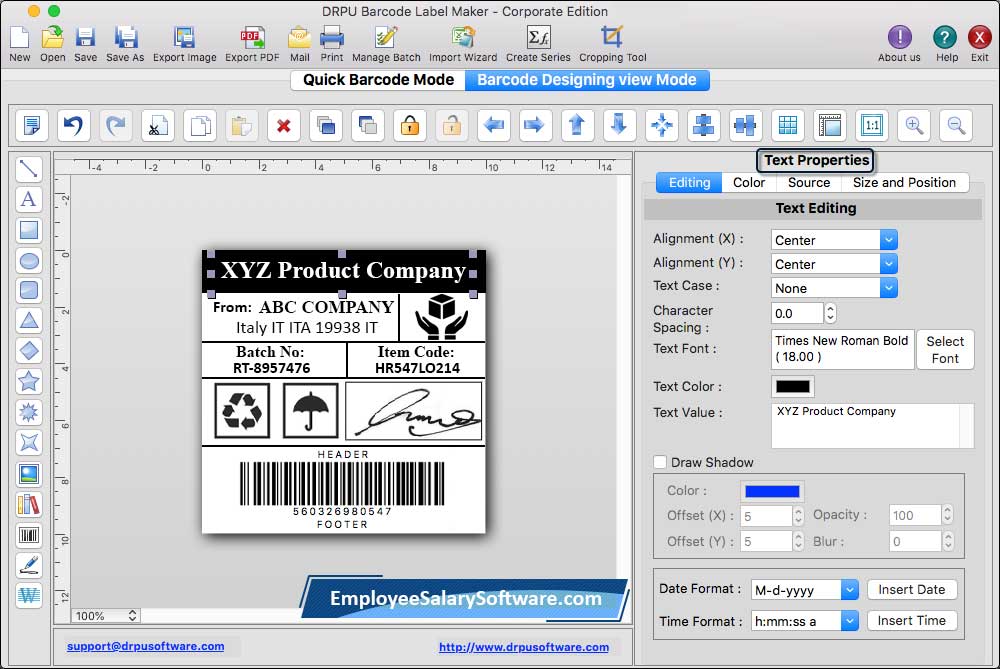Click the move left arrow icon
Image resolution: width=1000 pixels, height=669 pixels.
tap(494, 125)
